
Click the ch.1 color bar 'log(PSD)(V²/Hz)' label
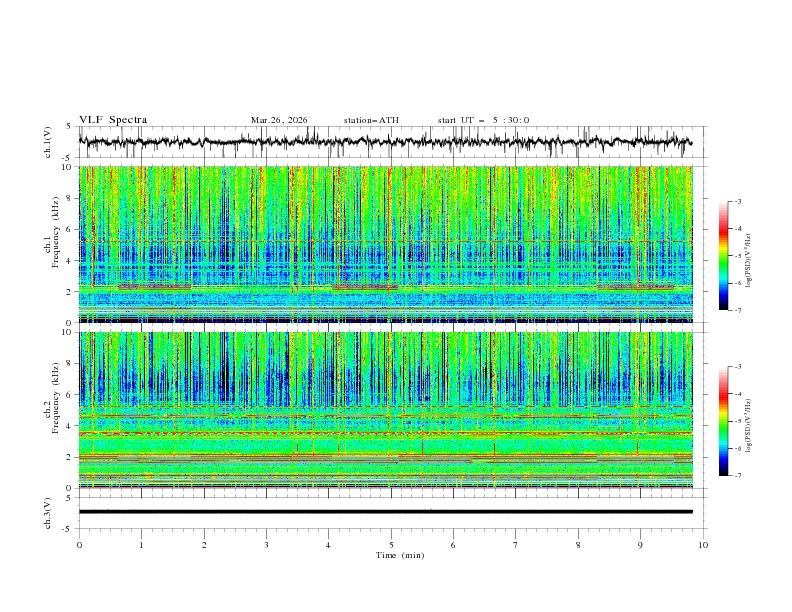(749, 261)
